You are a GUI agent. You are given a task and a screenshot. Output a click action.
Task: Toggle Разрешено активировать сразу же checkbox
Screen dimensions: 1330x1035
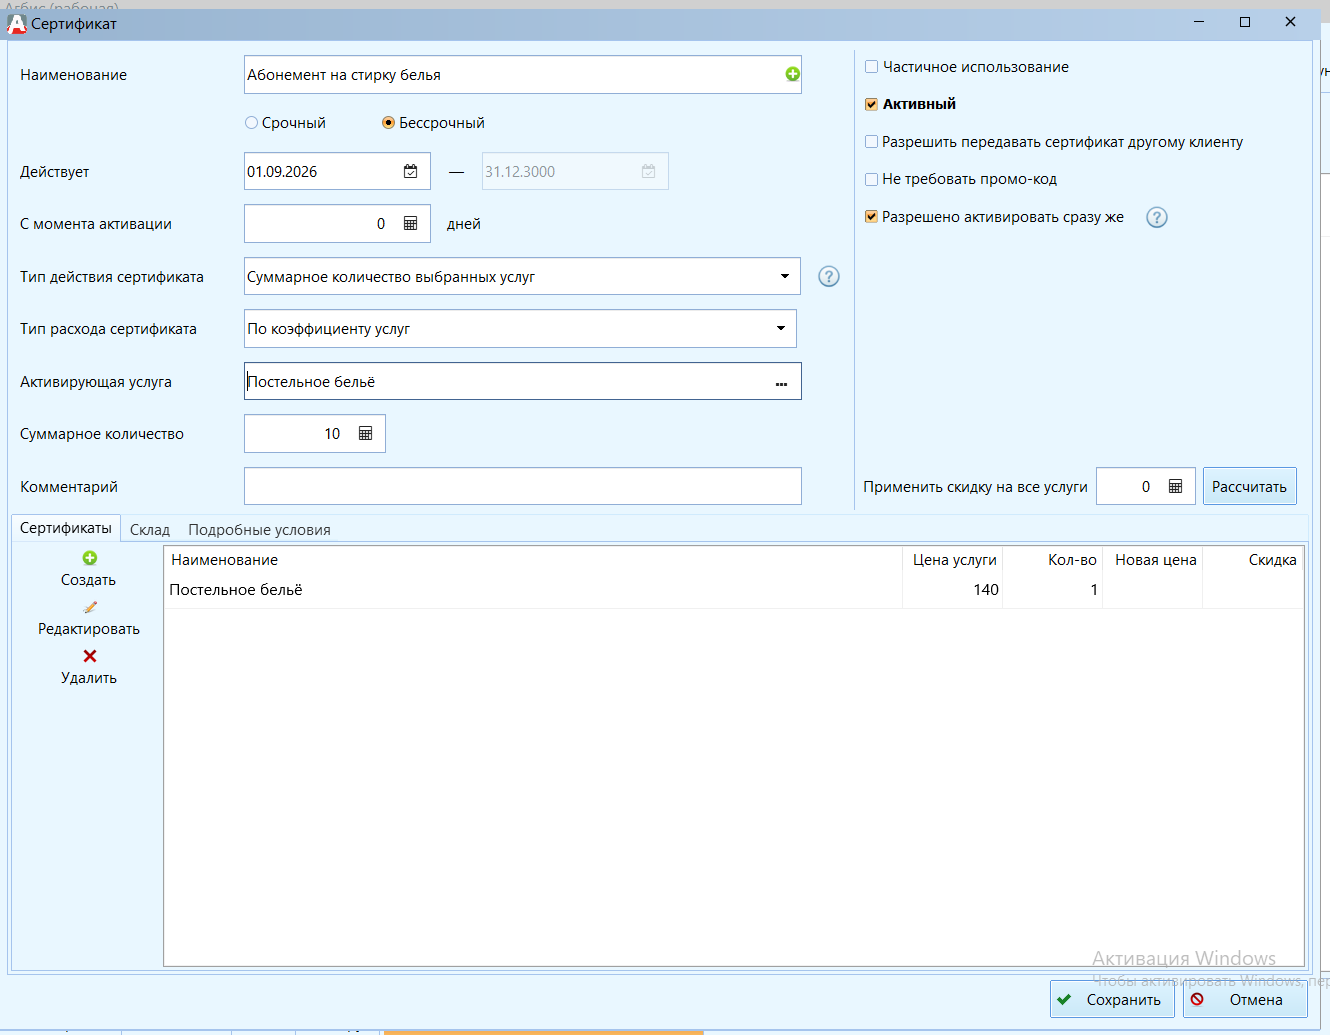(871, 217)
